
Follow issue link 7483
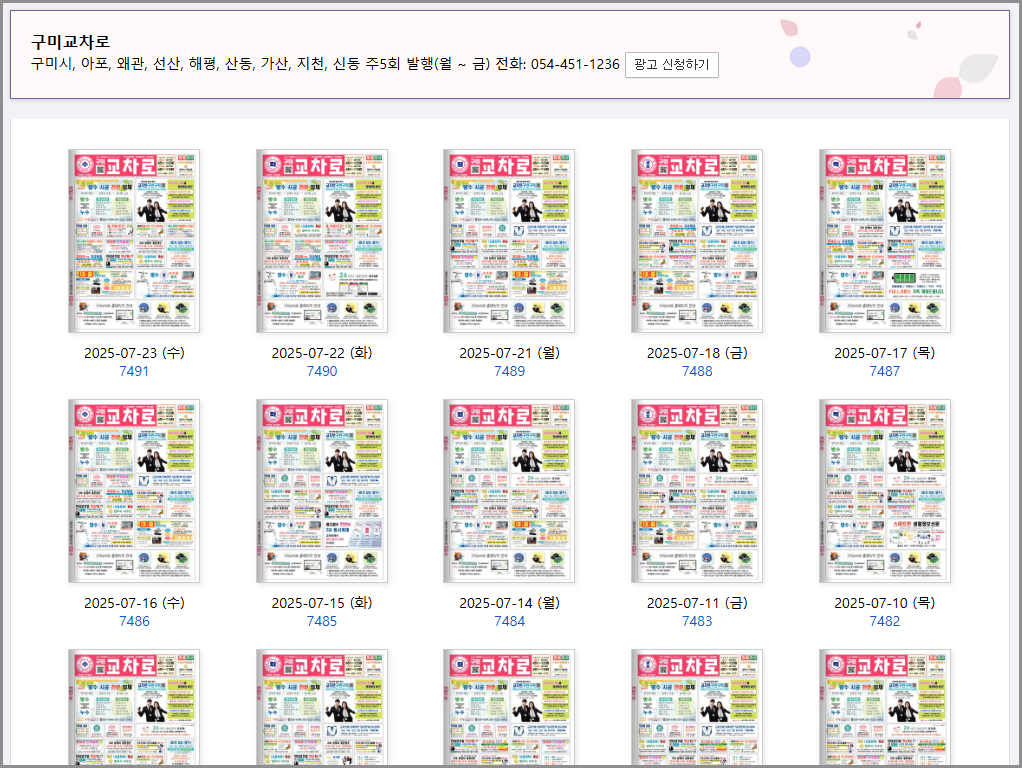[x=697, y=621]
